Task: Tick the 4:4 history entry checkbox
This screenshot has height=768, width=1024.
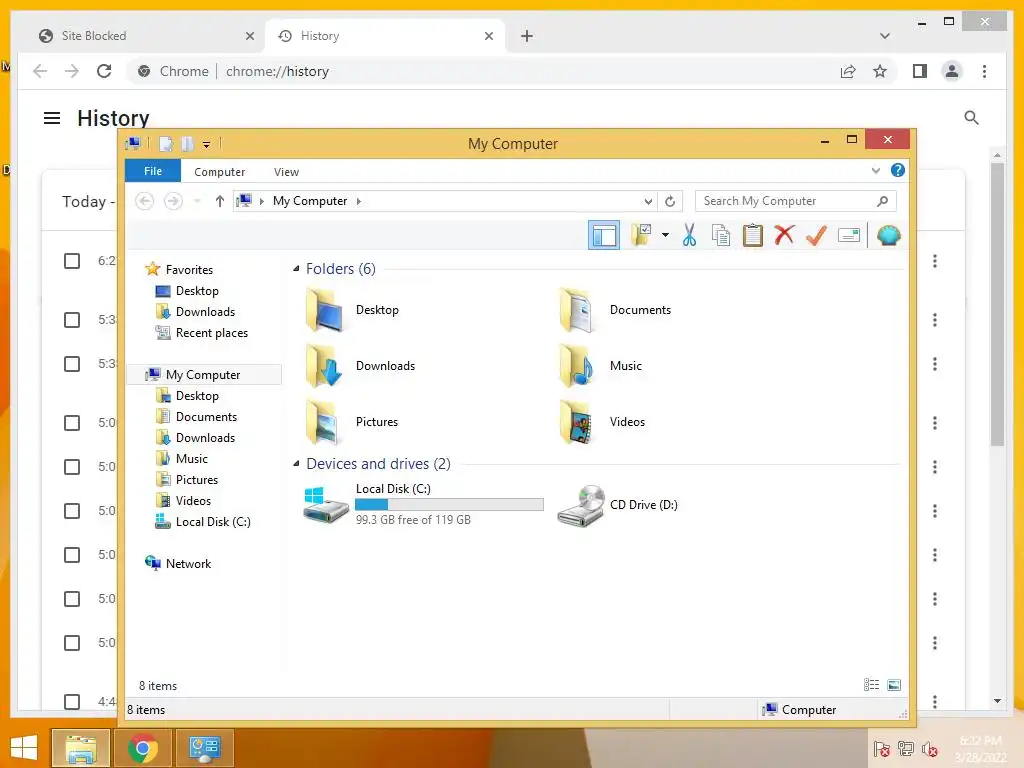Action: tap(72, 701)
